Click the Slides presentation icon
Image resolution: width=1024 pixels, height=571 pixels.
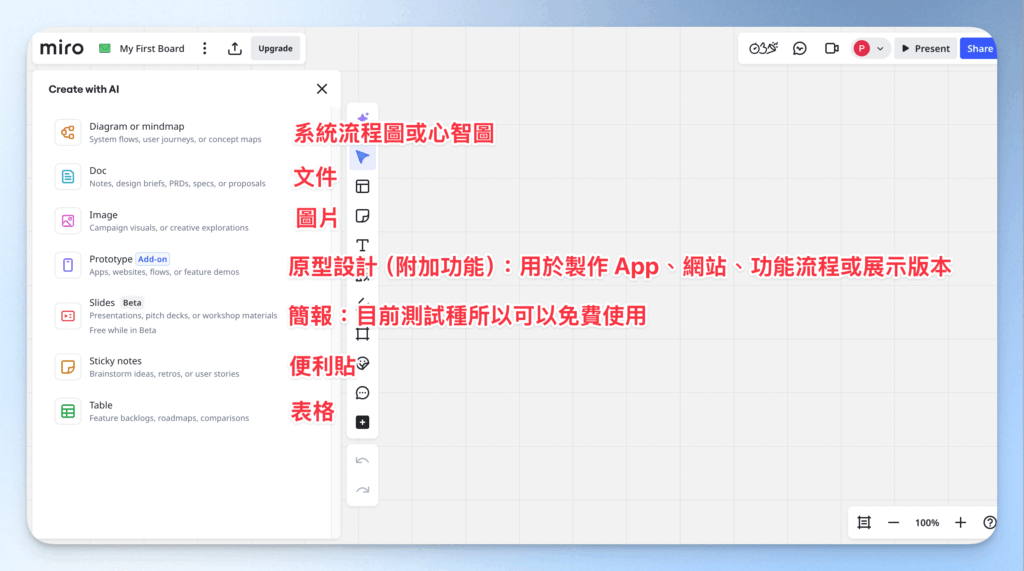[x=68, y=316]
